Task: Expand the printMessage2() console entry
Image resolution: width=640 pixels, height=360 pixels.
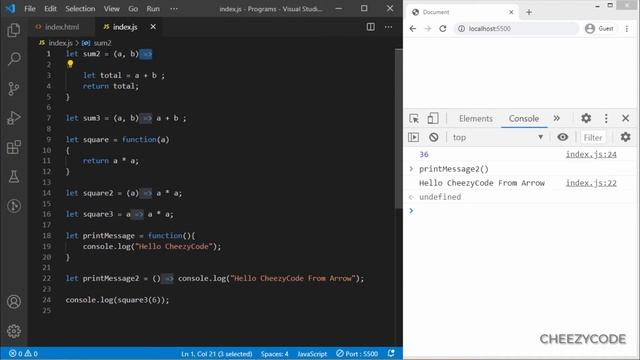Action: (411, 169)
